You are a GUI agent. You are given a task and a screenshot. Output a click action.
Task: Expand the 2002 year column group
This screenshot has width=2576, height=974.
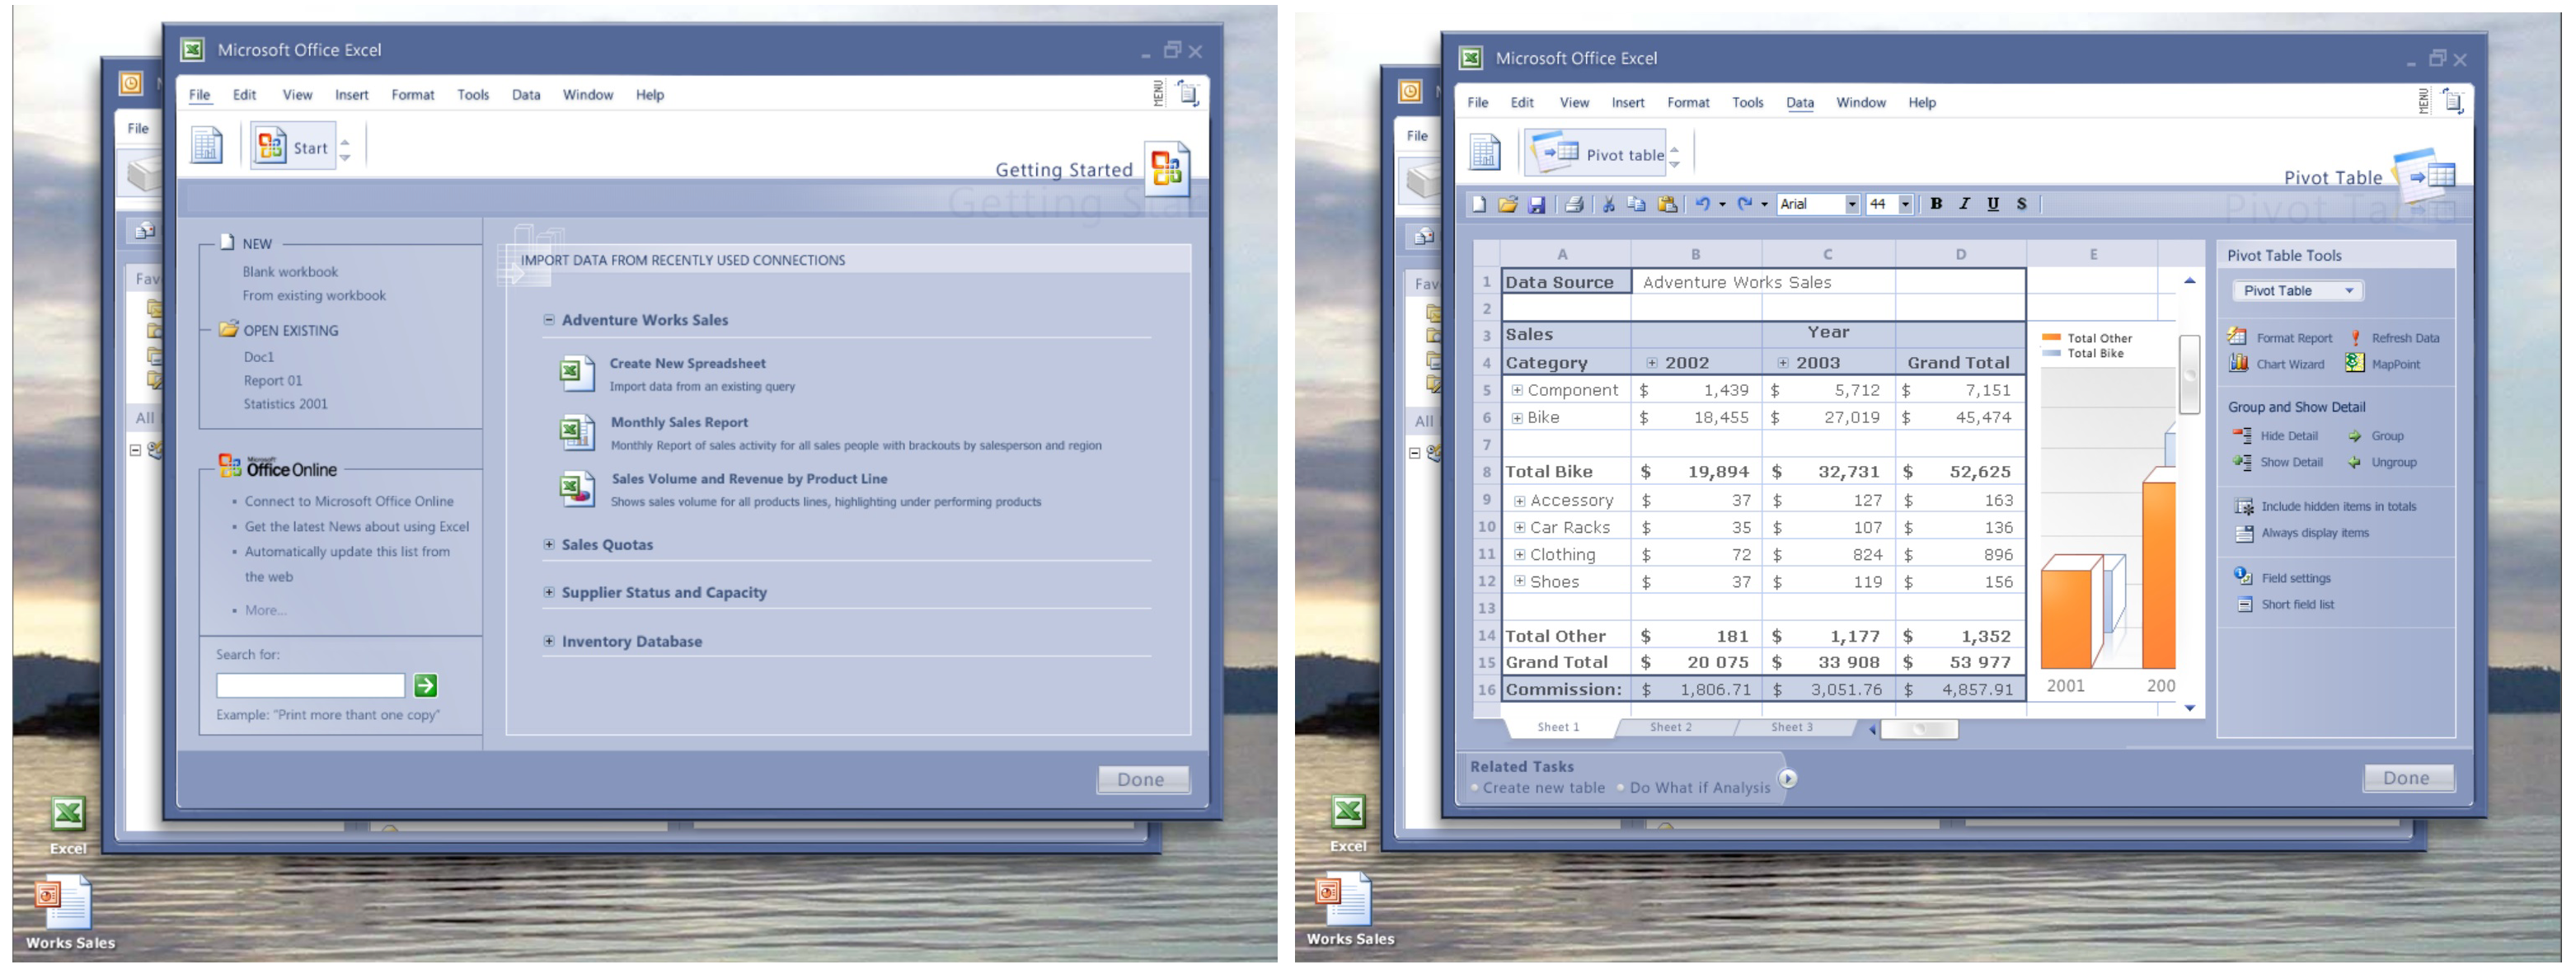coord(1652,363)
